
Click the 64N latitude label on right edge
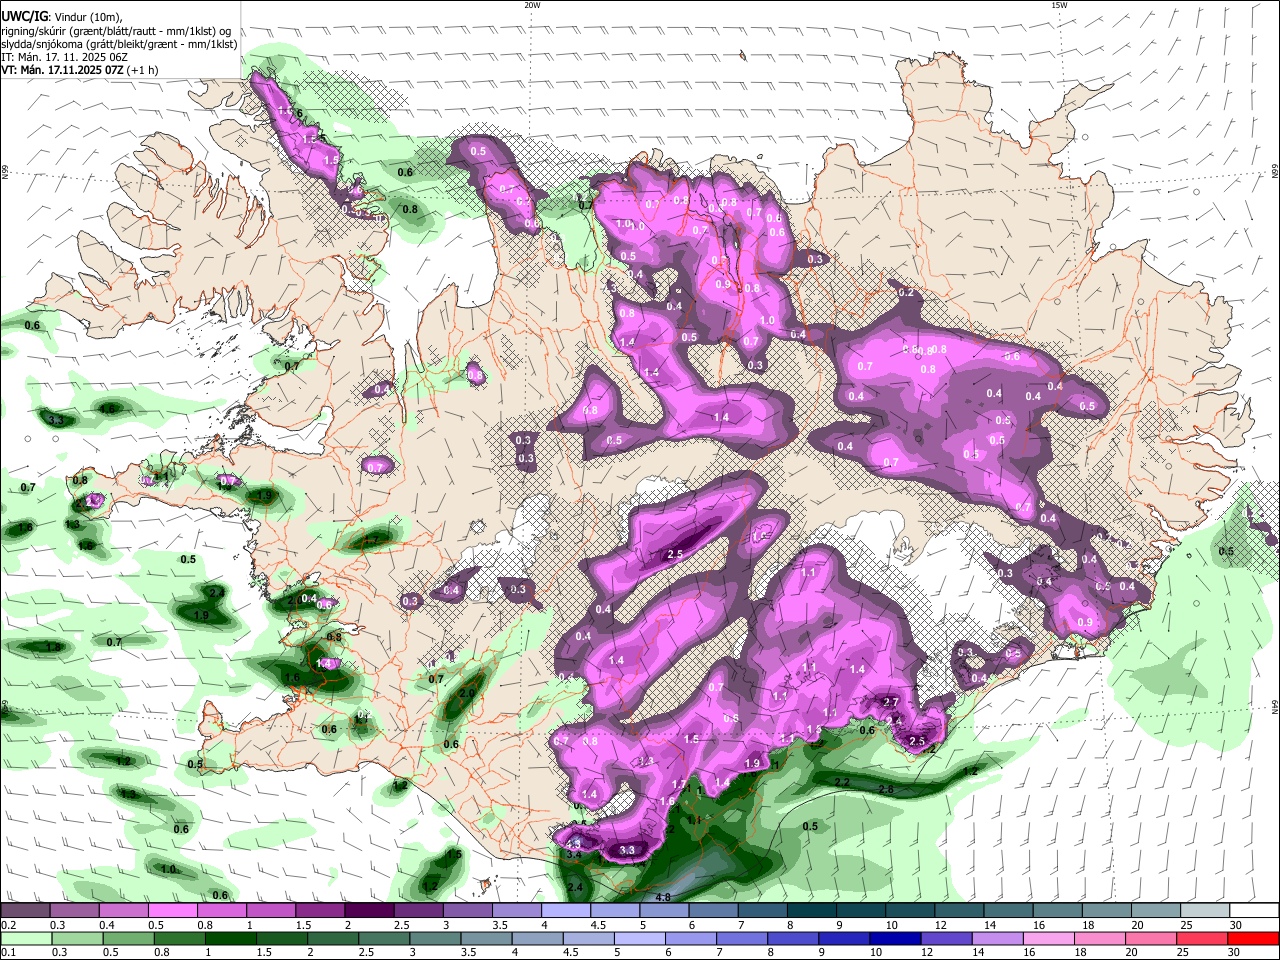click(1275, 705)
